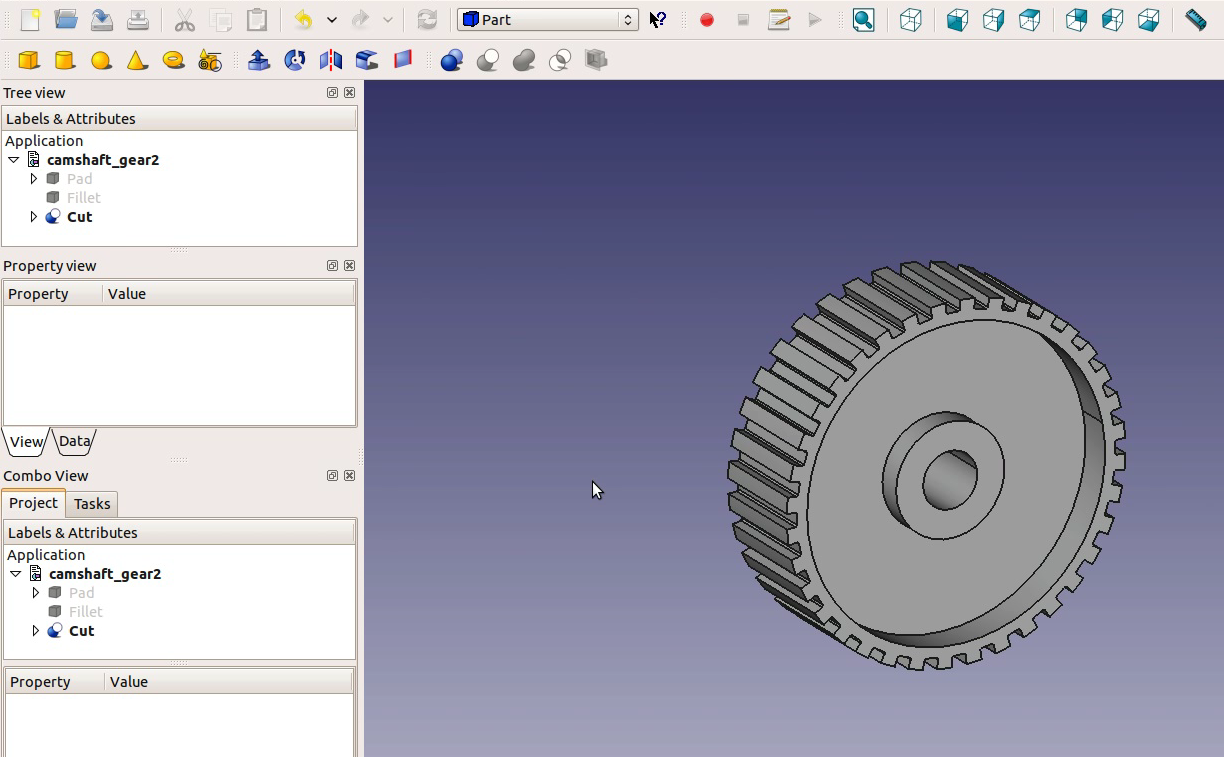This screenshot has height=757, width=1224.
Task: Collapse the camshaft_gear2 document node
Action: pyautogui.click(x=13, y=159)
